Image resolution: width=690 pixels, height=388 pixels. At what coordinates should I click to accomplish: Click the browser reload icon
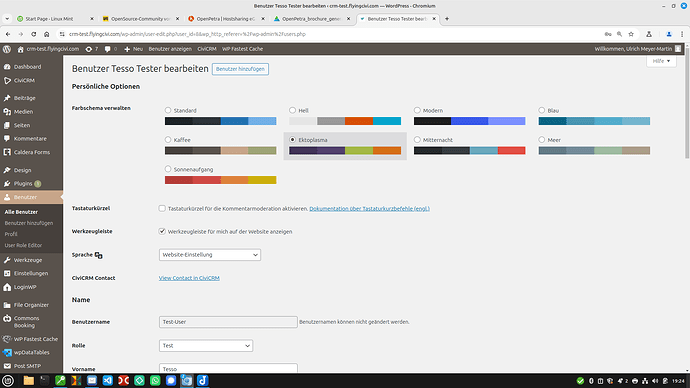pyautogui.click(x=33, y=34)
